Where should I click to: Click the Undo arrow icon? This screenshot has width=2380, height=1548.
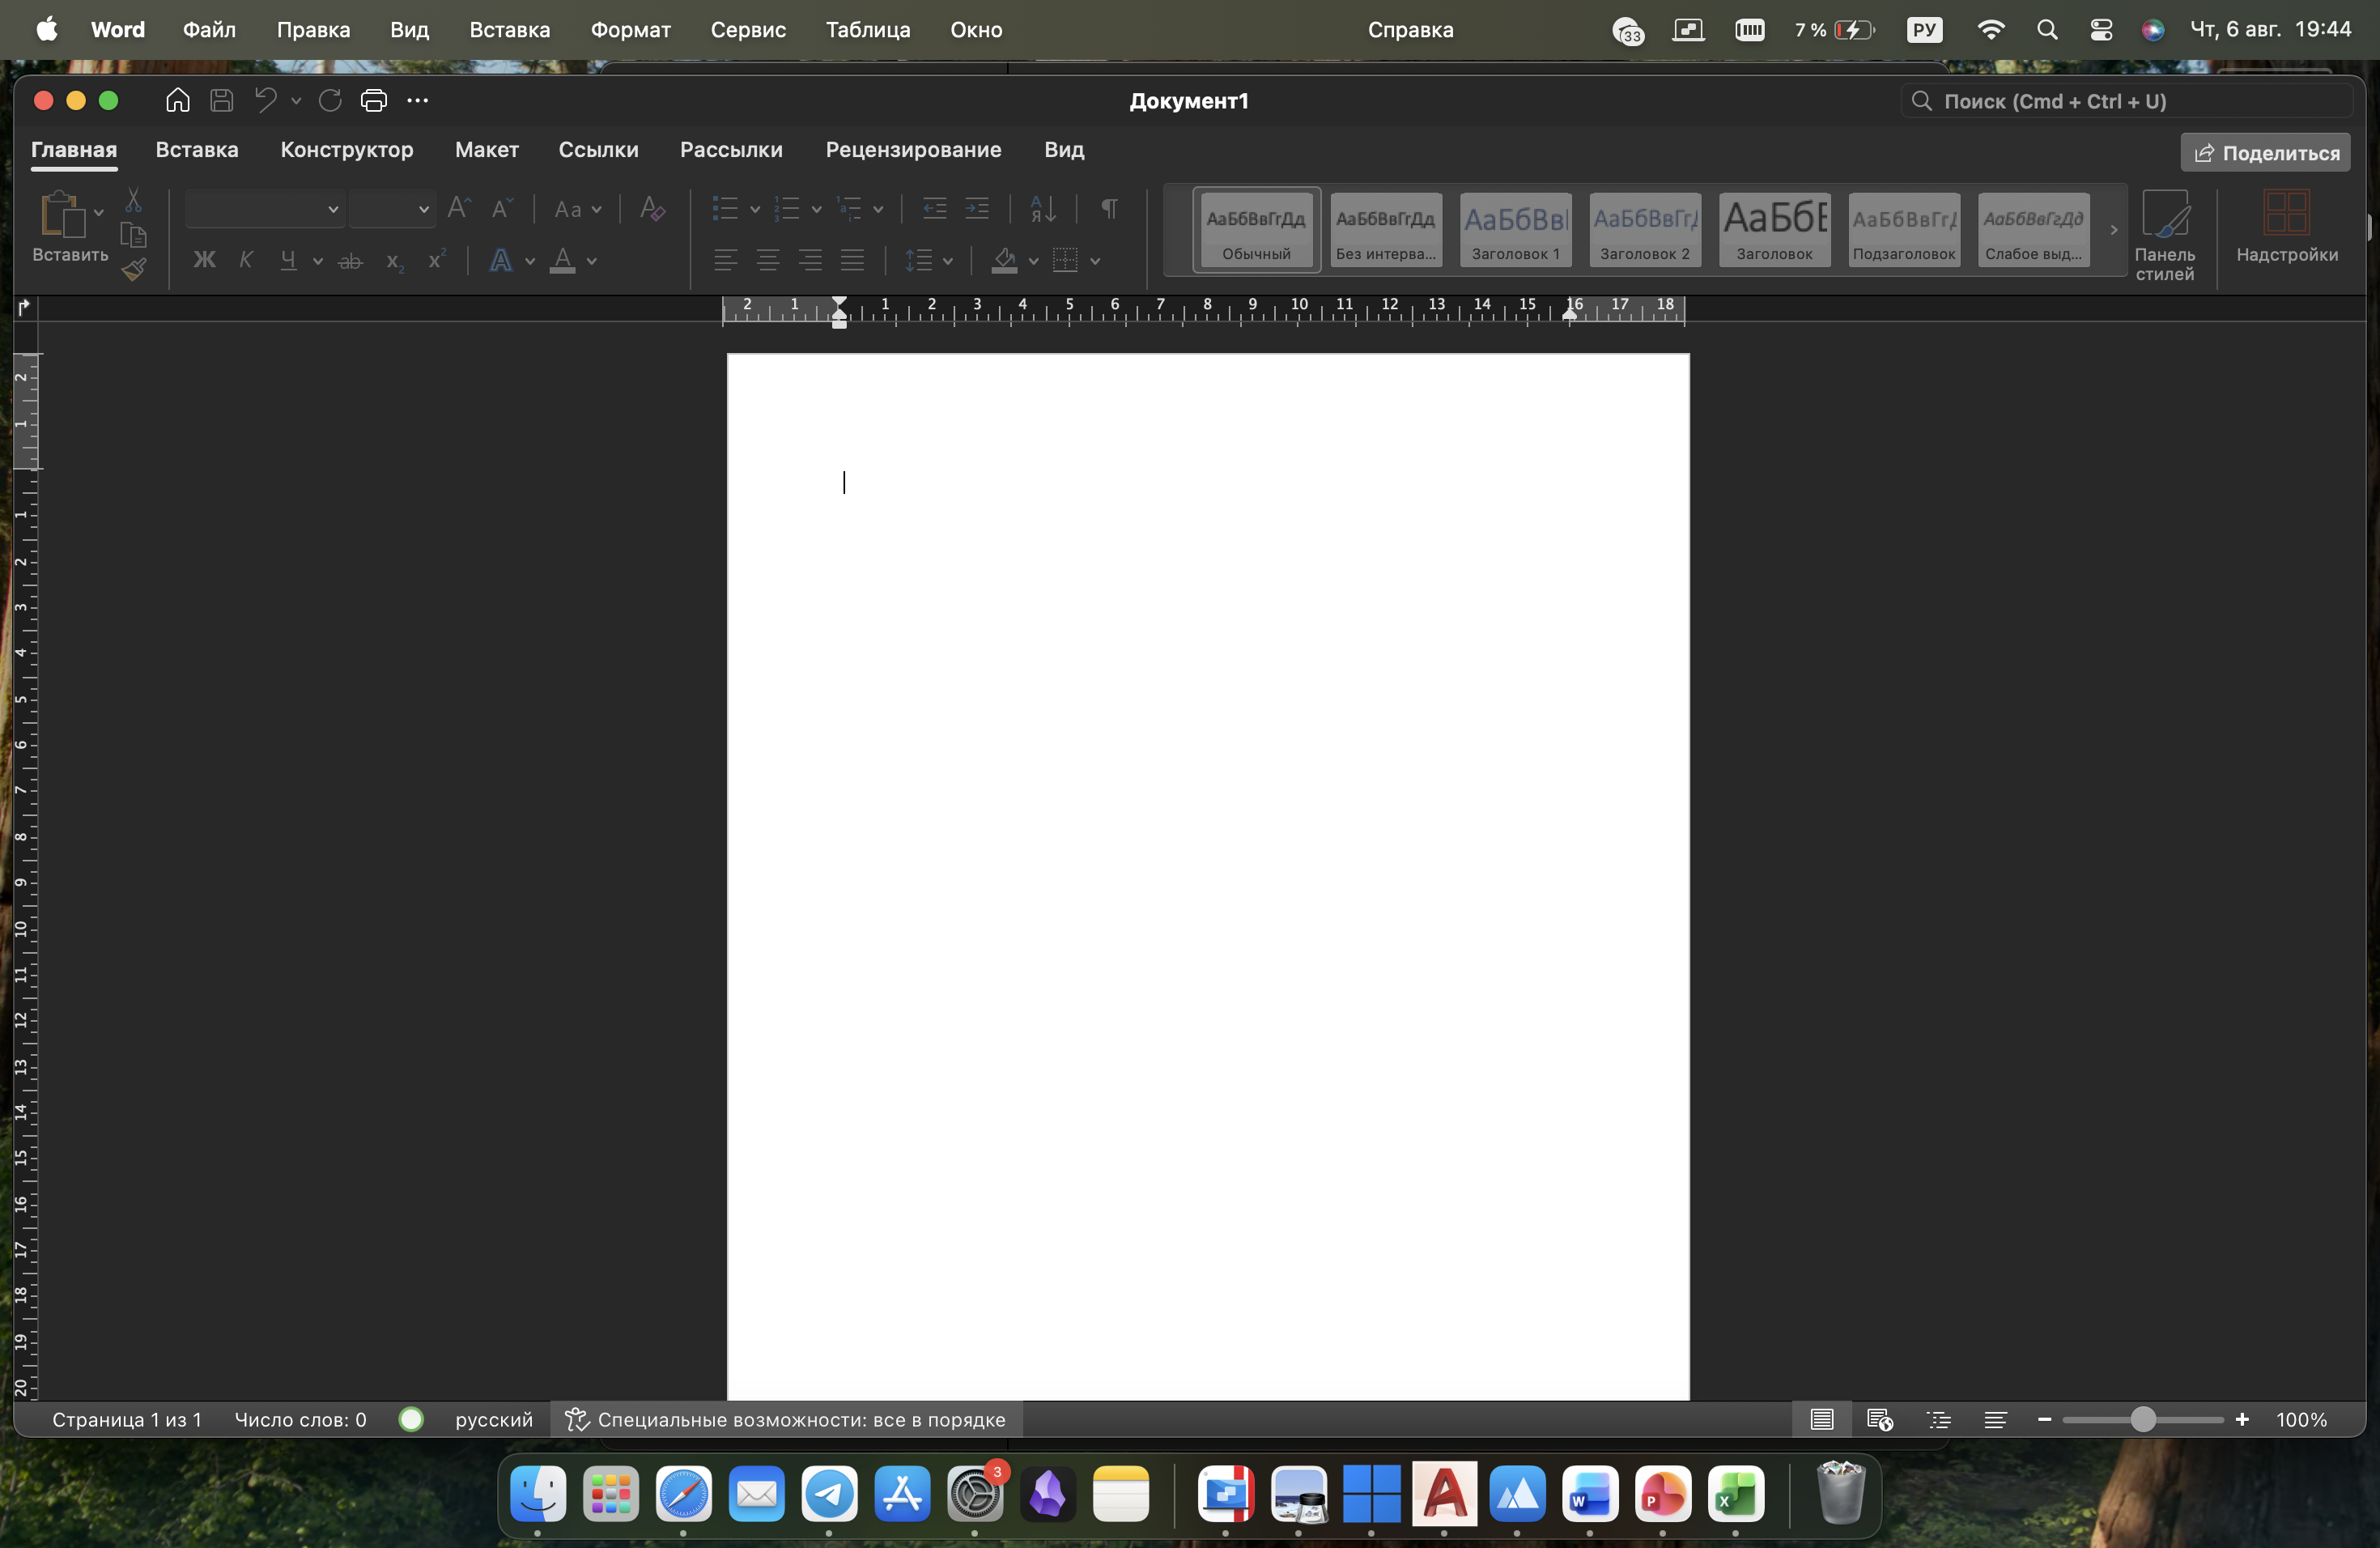[265, 100]
